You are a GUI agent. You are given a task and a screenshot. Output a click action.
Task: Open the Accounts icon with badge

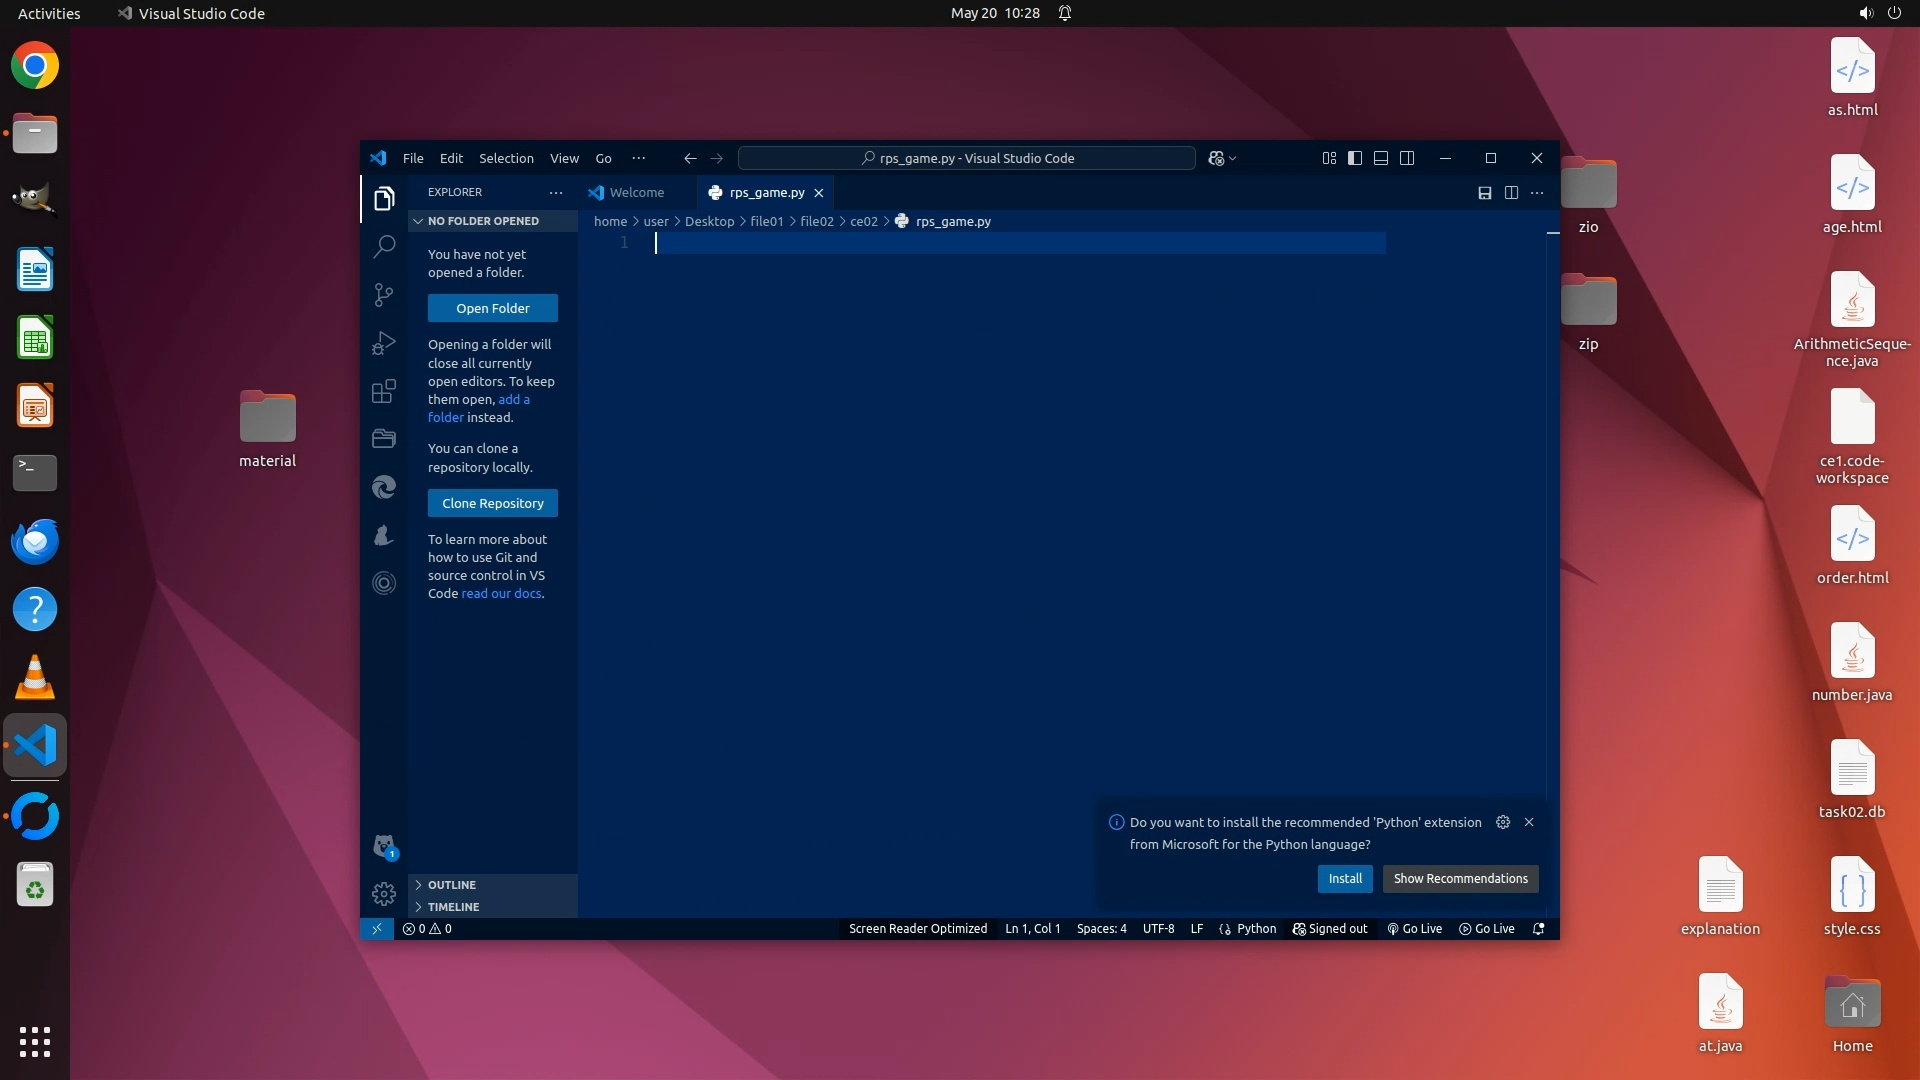click(x=384, y=847)
